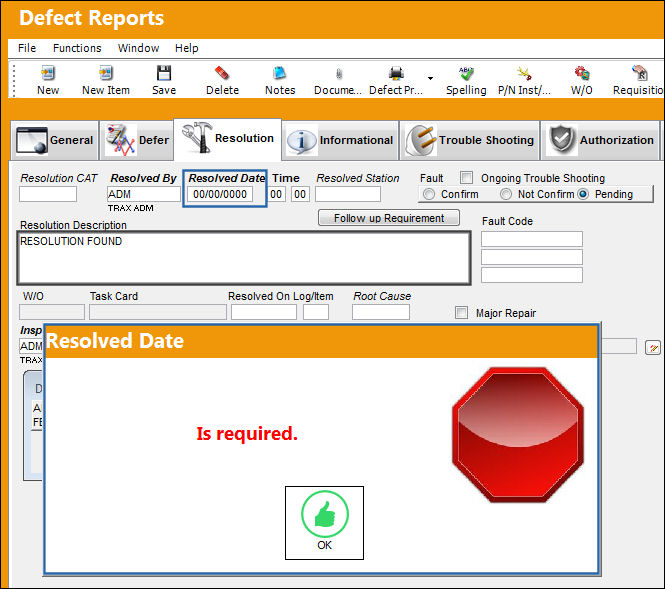Viewport: 665px width, 589px height.
Task: Open the Window menu
Action: (x=138, y=48)
